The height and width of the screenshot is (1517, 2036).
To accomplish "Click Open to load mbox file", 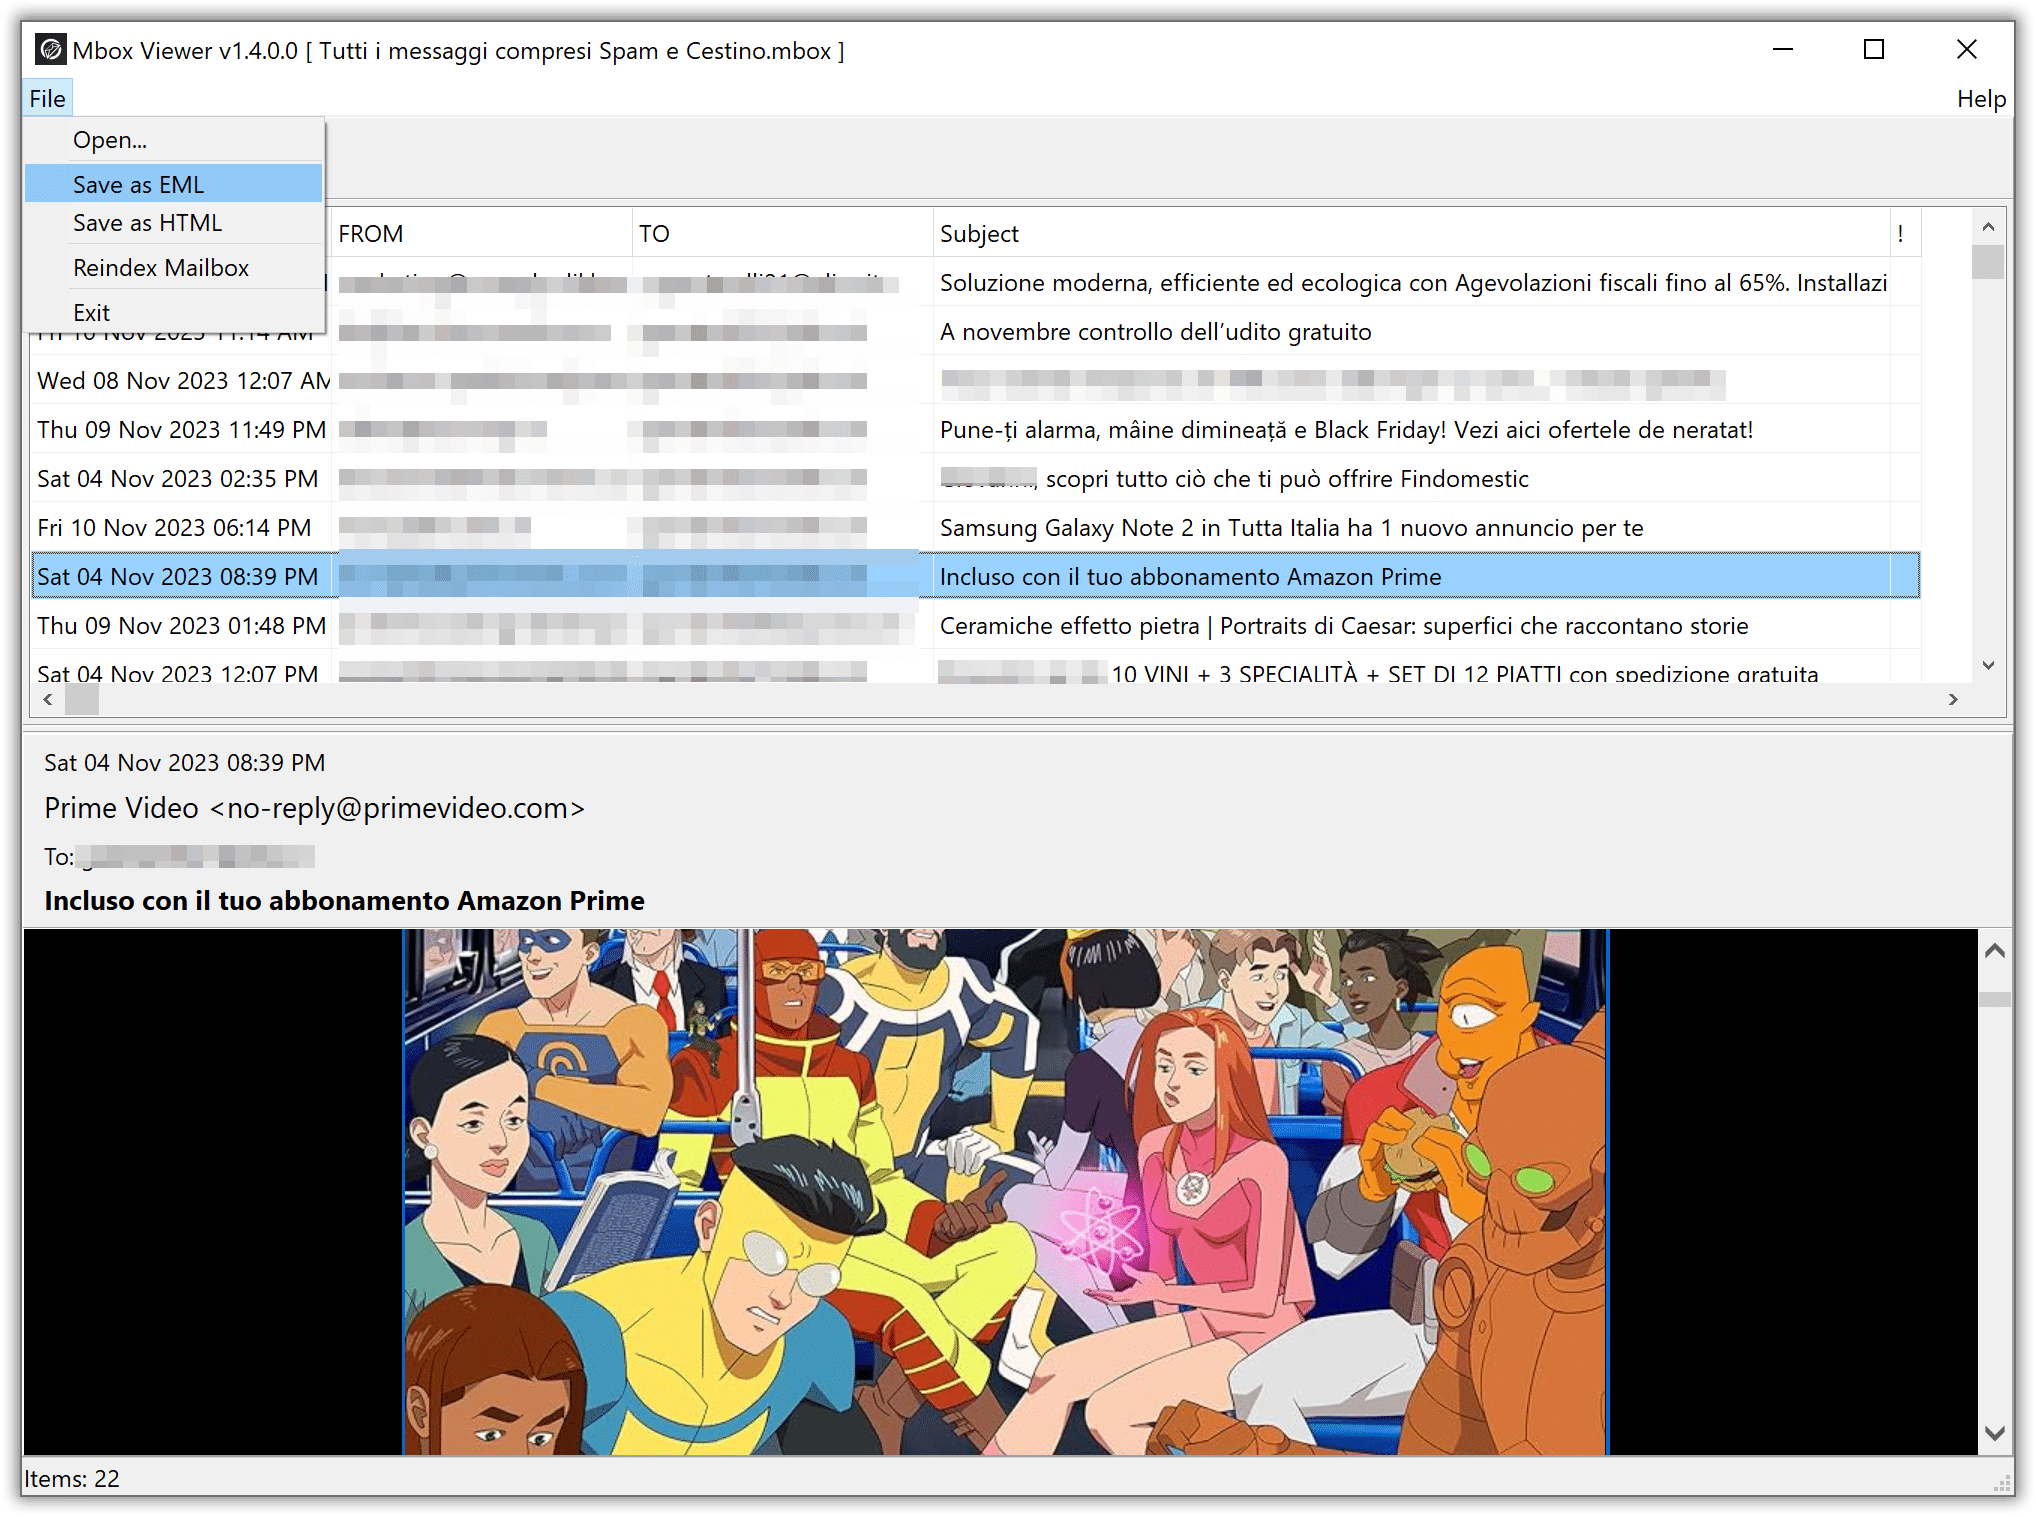I will click(x=110, y=137).
